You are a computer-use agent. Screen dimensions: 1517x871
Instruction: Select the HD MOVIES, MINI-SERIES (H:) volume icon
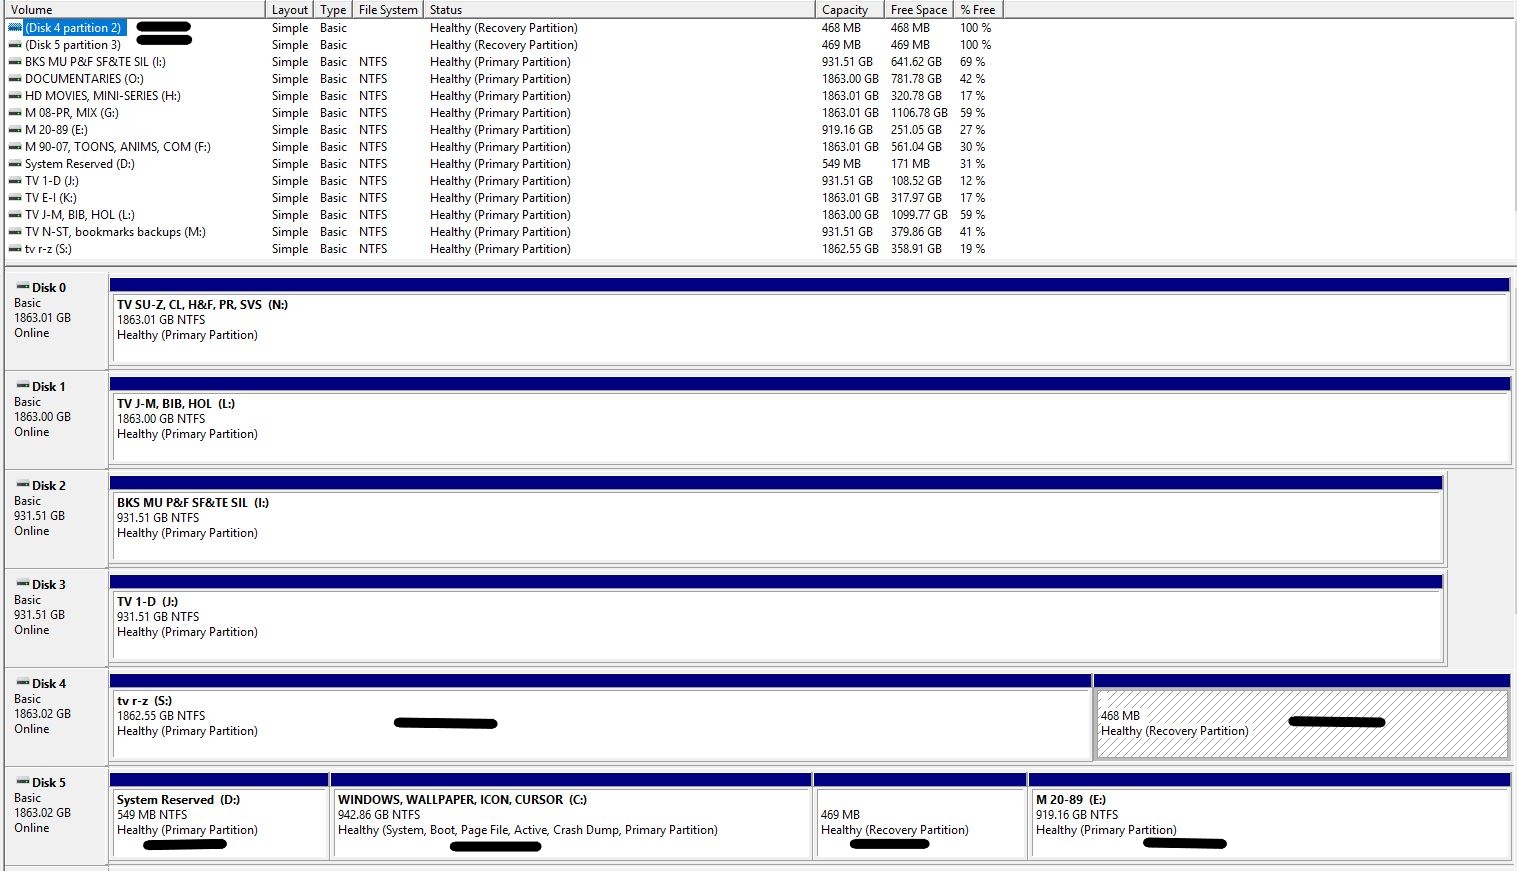15,96
